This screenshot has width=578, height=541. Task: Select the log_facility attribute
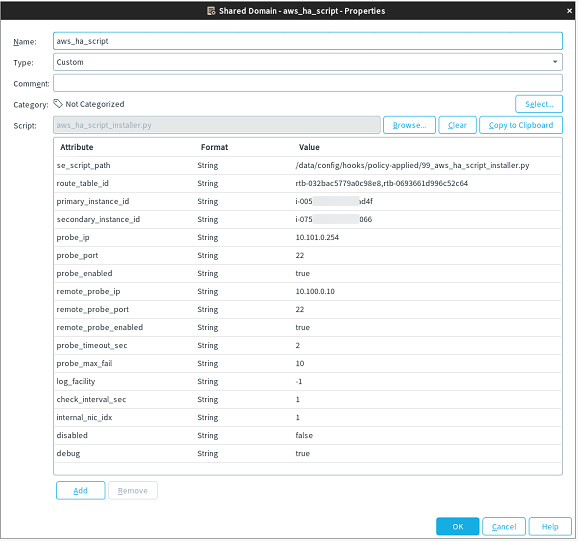point(308,382)
